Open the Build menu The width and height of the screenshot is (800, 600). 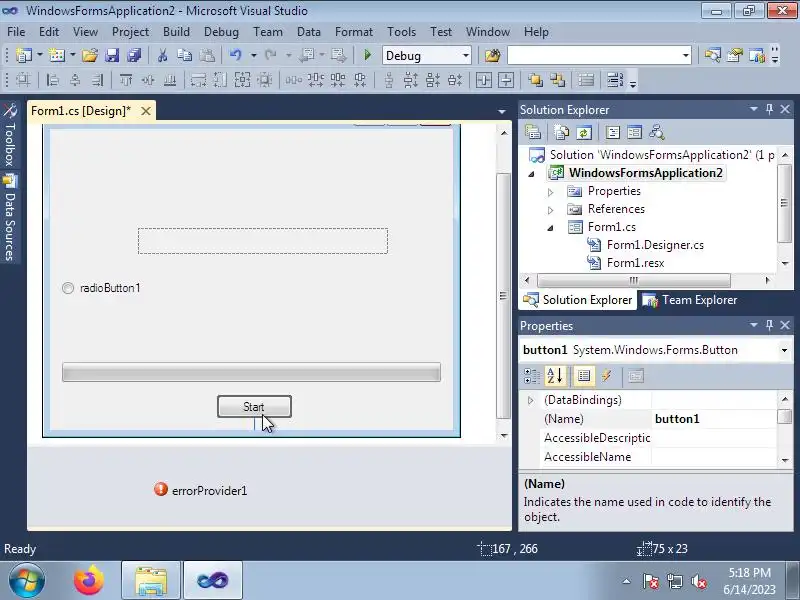(176, 32)
